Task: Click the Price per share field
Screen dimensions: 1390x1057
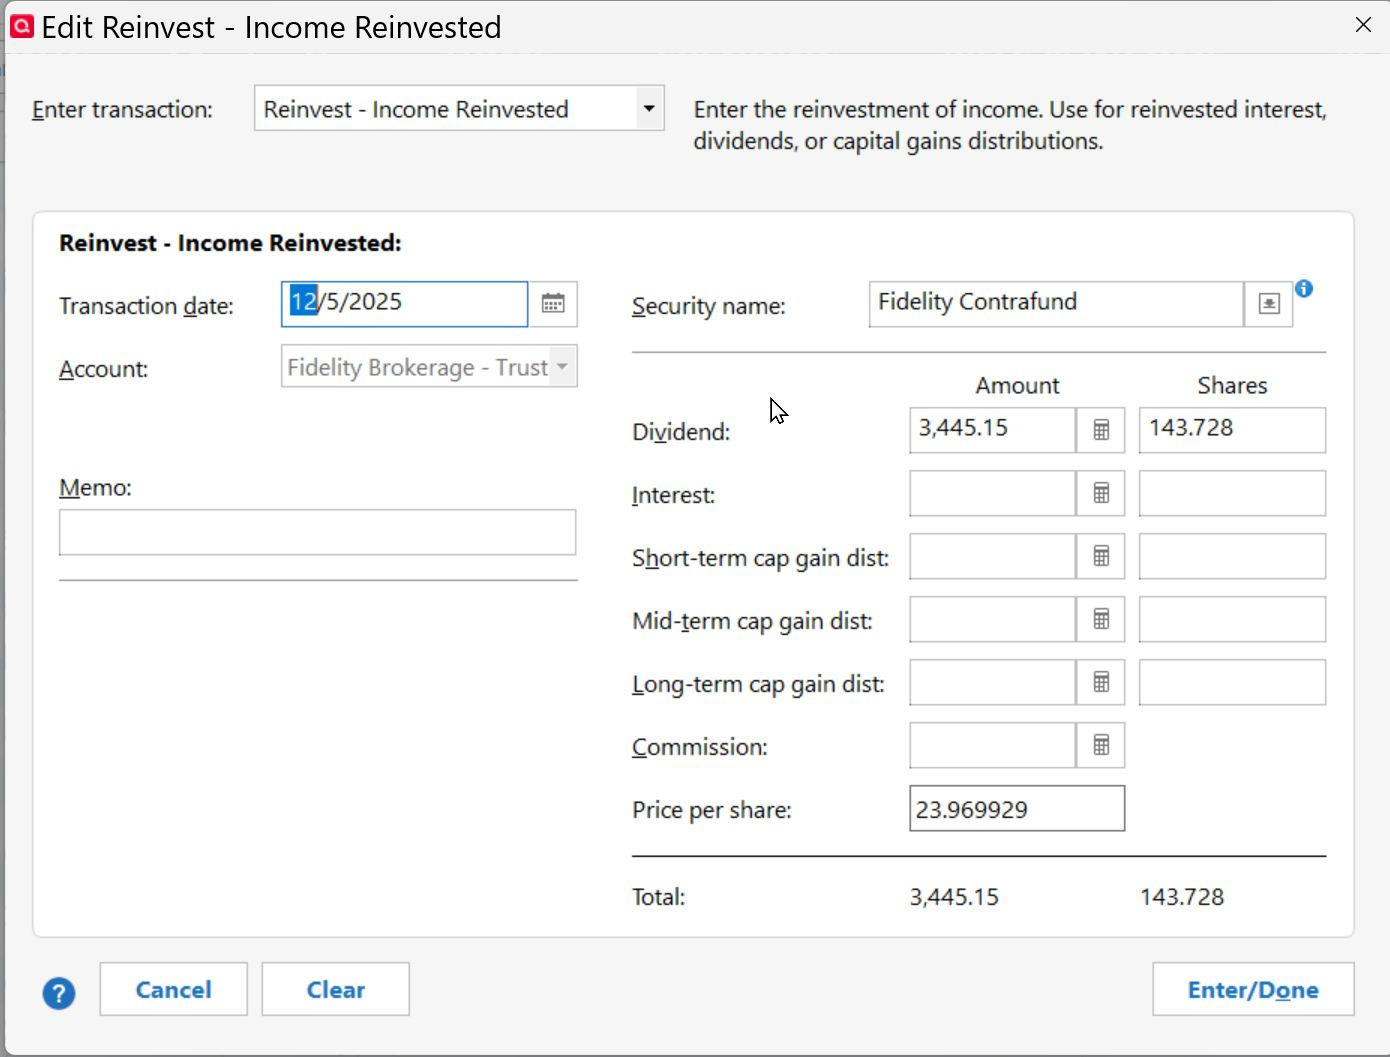Action: tap(1017, 808)
